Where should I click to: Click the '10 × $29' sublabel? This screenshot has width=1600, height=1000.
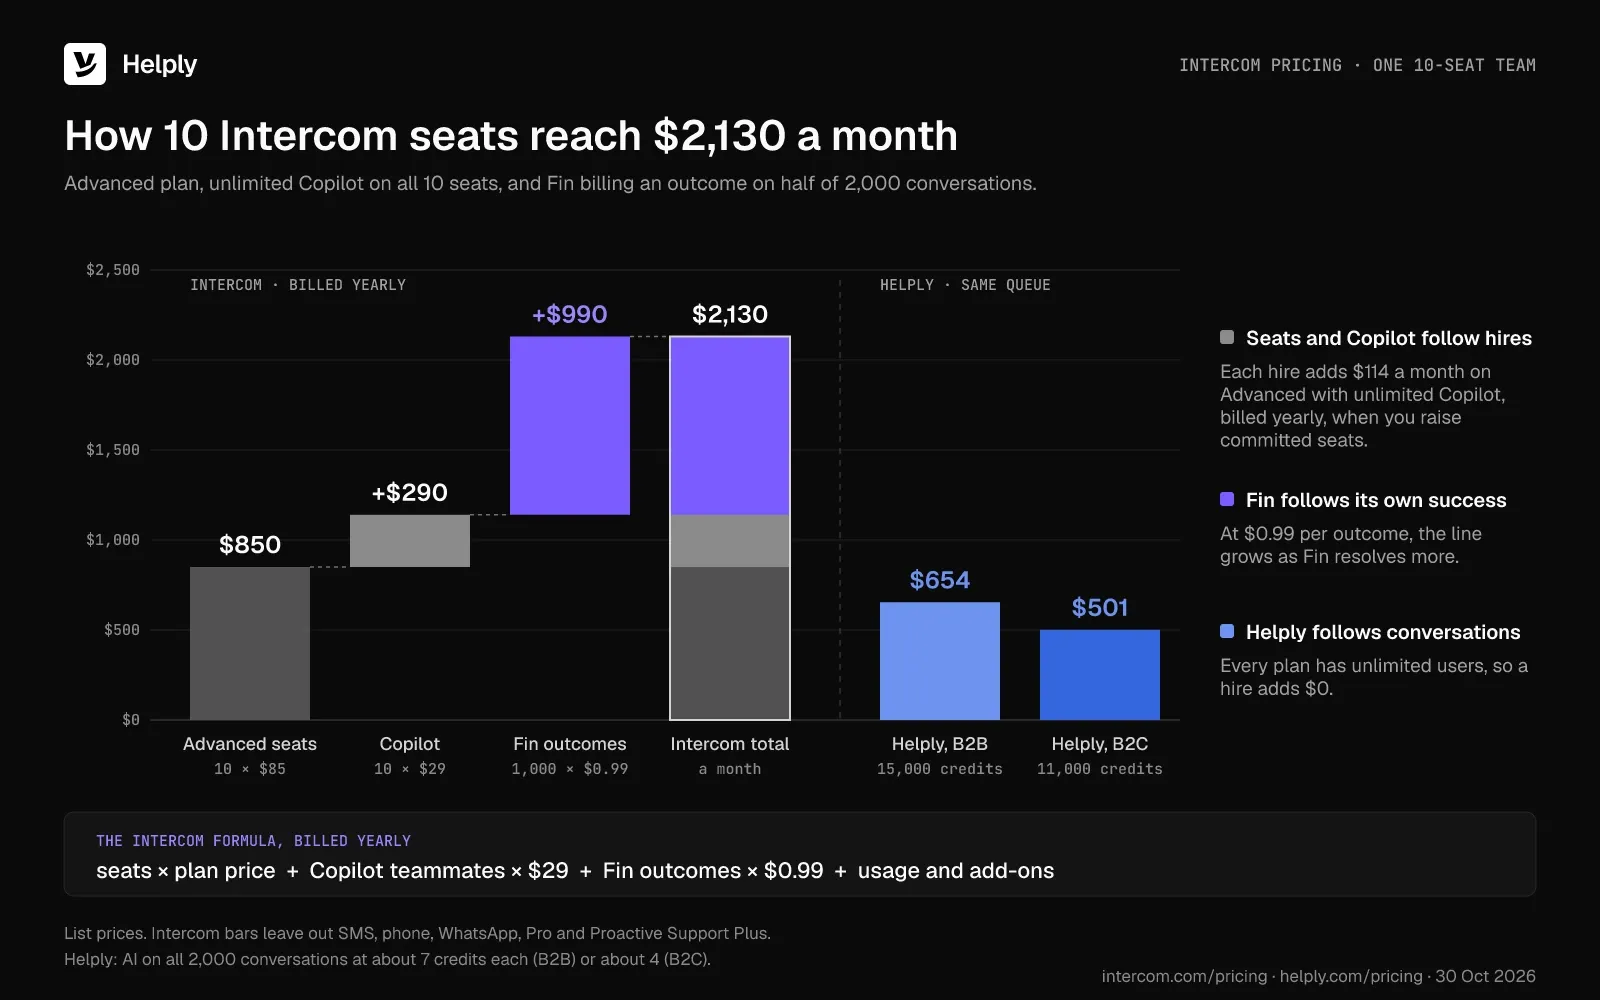[410, 769]
